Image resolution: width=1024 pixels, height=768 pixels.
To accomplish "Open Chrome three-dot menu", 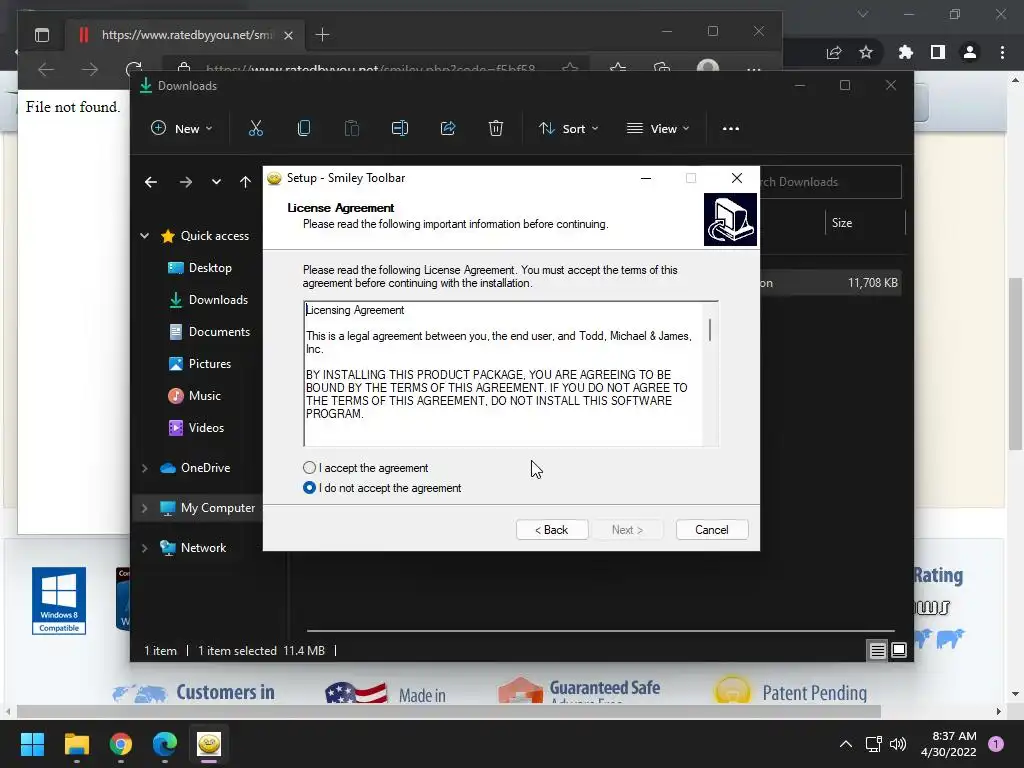I will click(x=1002, y=52).
